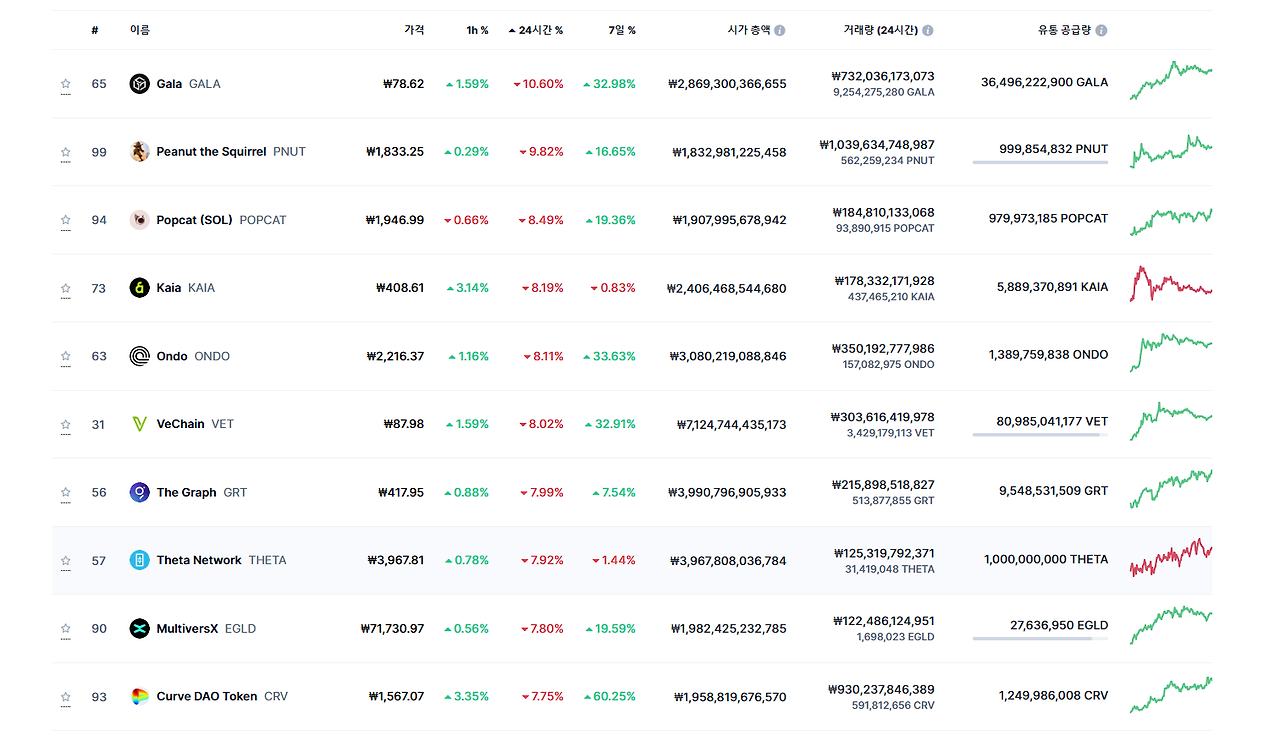Star MultiversX in the list
Screen dimensions: 1280x741
tap(65, 628)
